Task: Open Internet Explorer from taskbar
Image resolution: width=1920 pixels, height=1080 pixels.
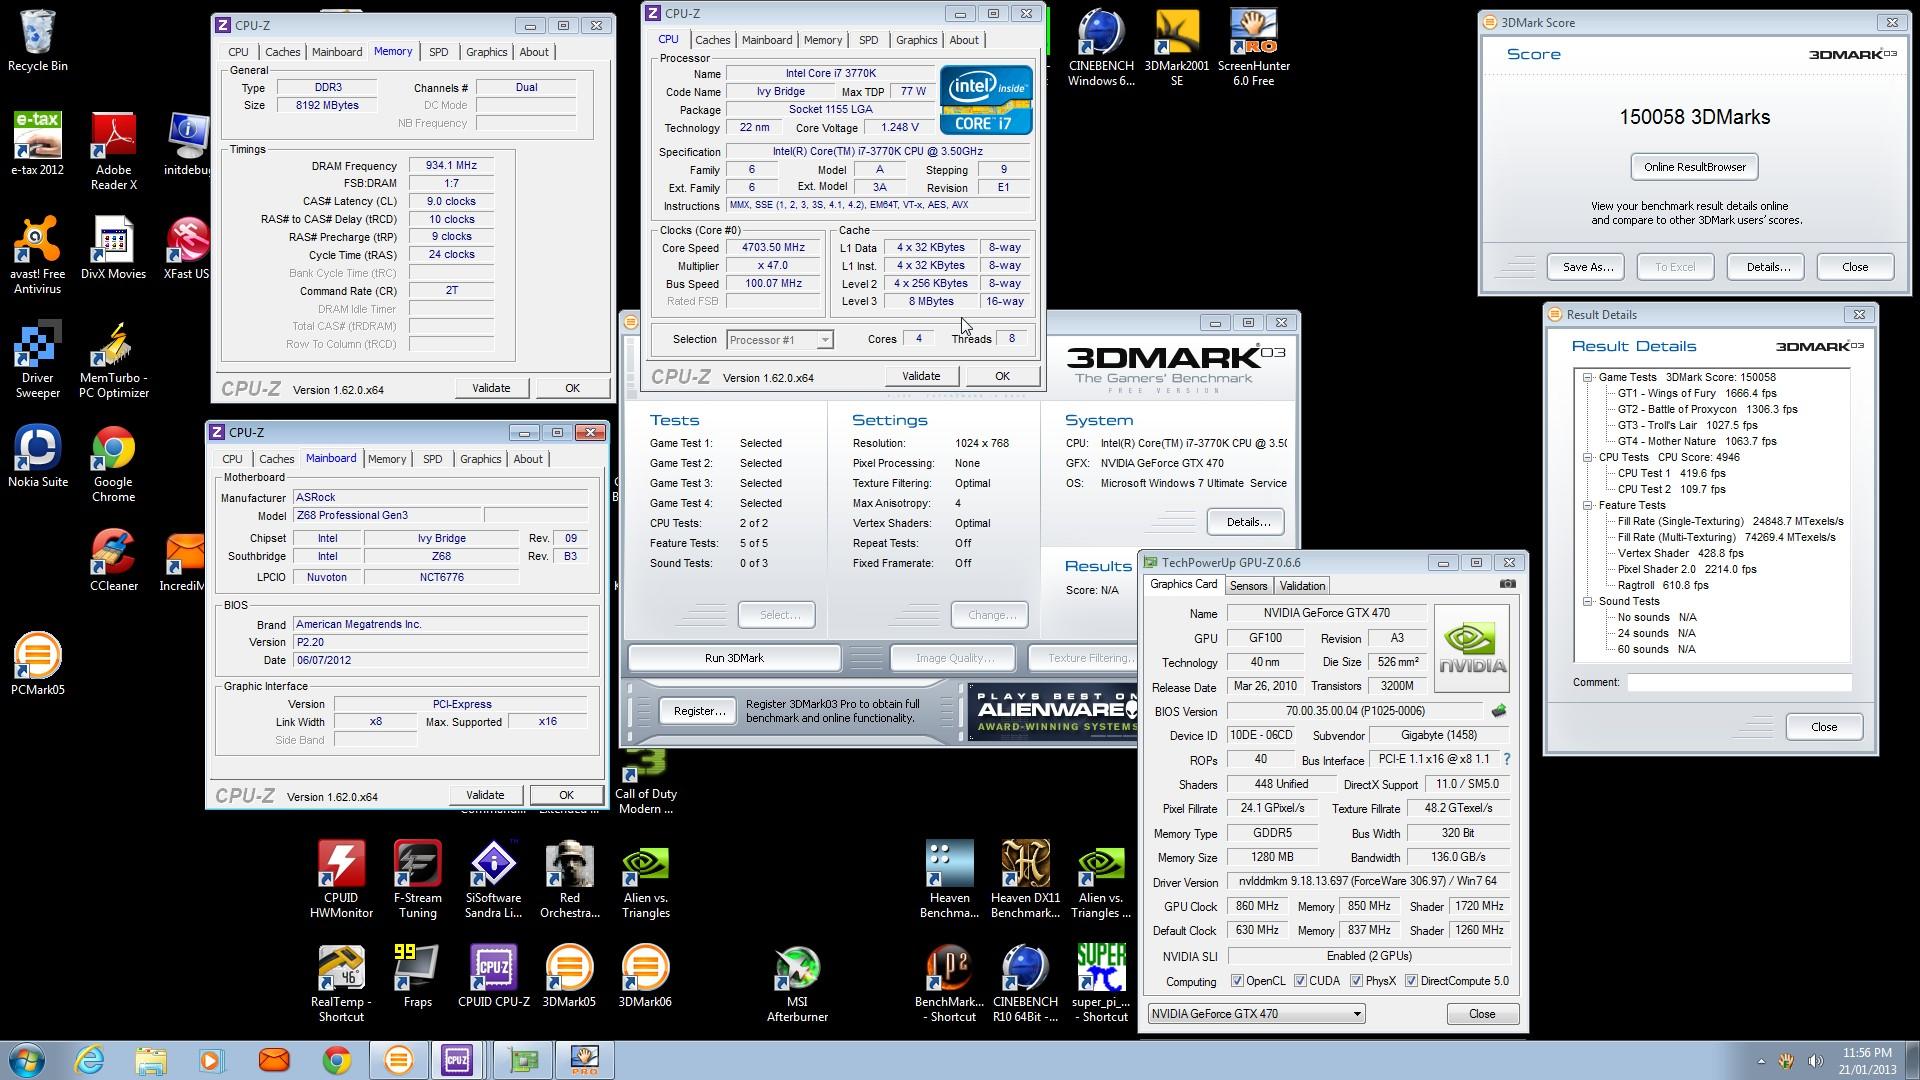Action: pyautogui.click(x=90, y=1060)
